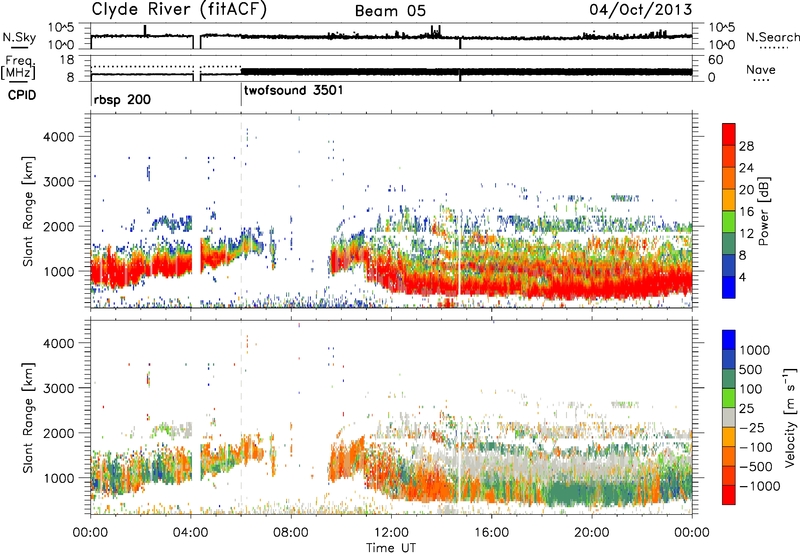Click the light green segment of the Power colorbar
Screen dimensions: 800x554
click(729, 222)
